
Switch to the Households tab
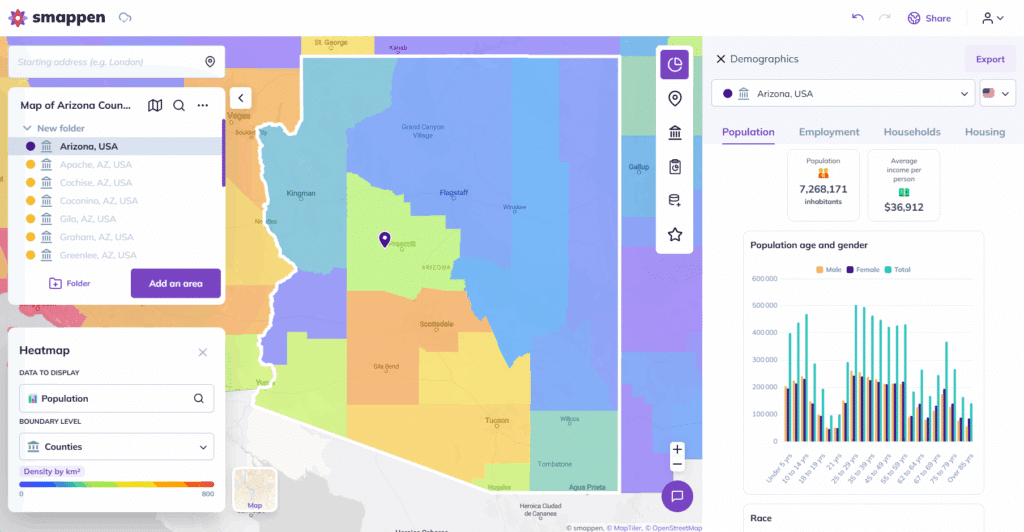point(911,132)
